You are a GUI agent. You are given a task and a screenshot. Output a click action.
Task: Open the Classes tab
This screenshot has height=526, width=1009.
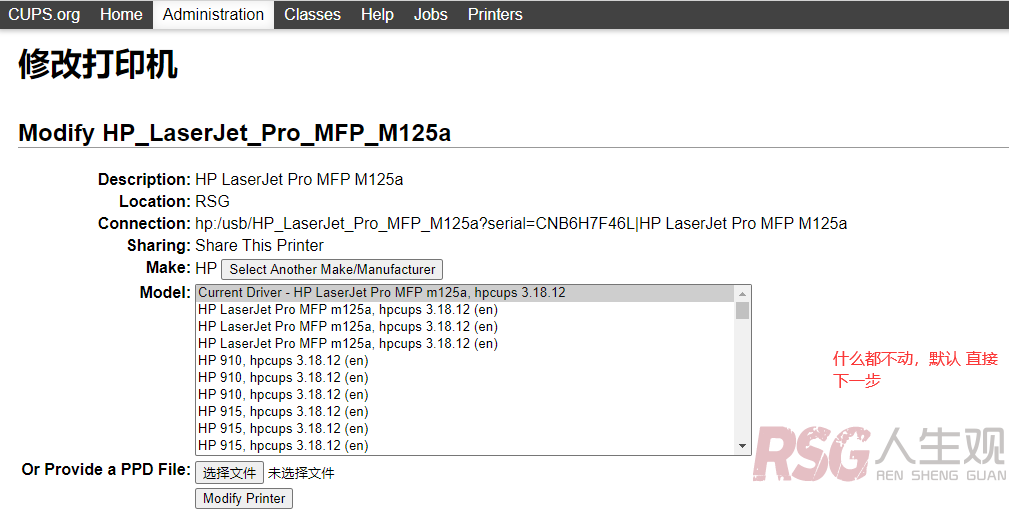coord(312,14)
